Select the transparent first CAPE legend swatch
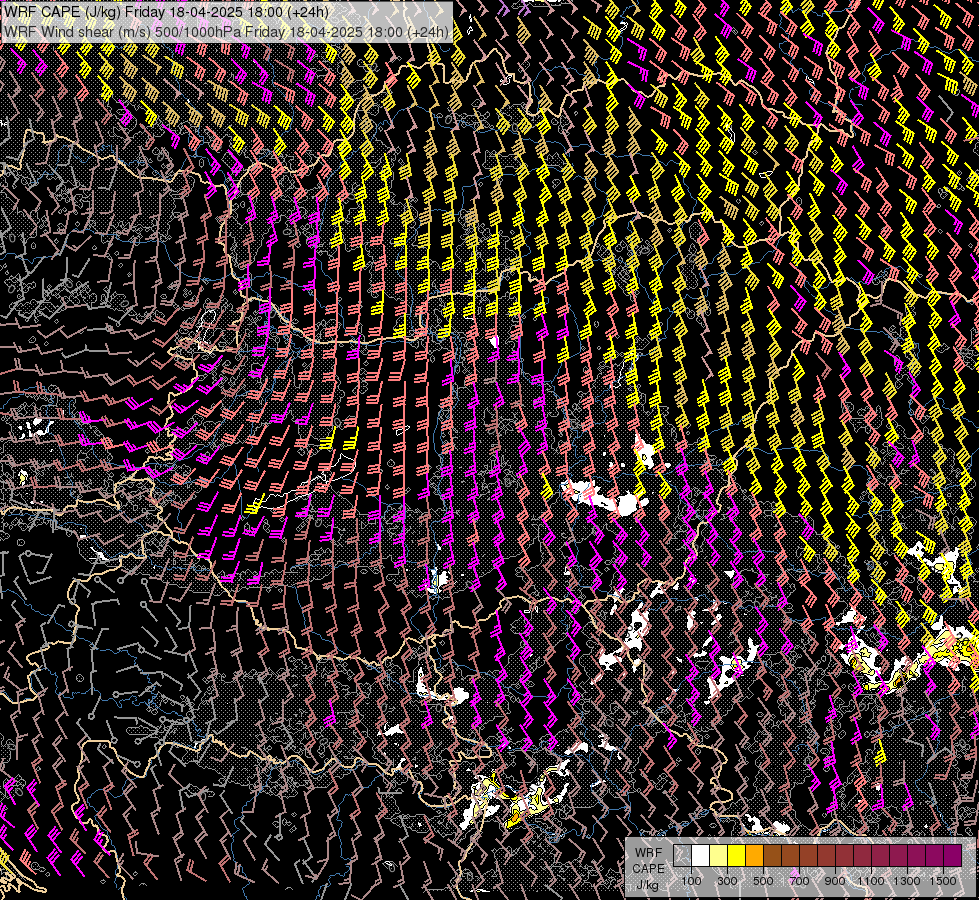 682,855
